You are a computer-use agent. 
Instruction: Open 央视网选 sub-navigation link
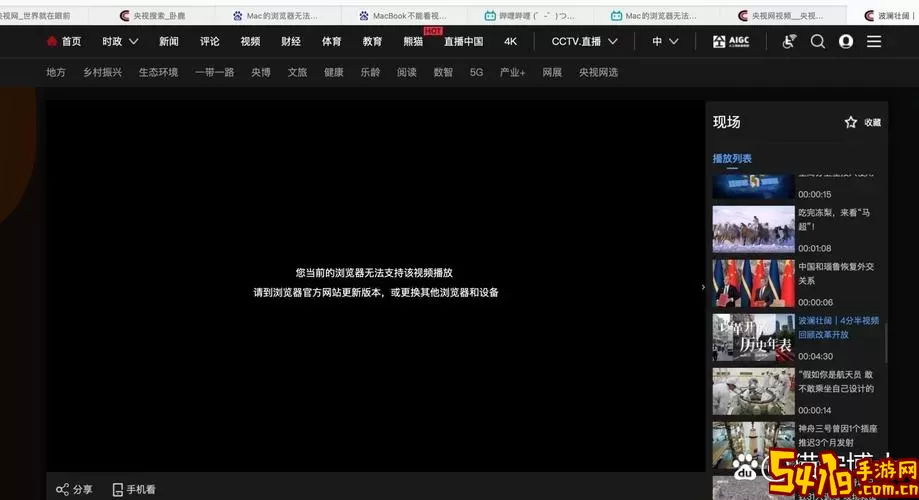(598, 73)
